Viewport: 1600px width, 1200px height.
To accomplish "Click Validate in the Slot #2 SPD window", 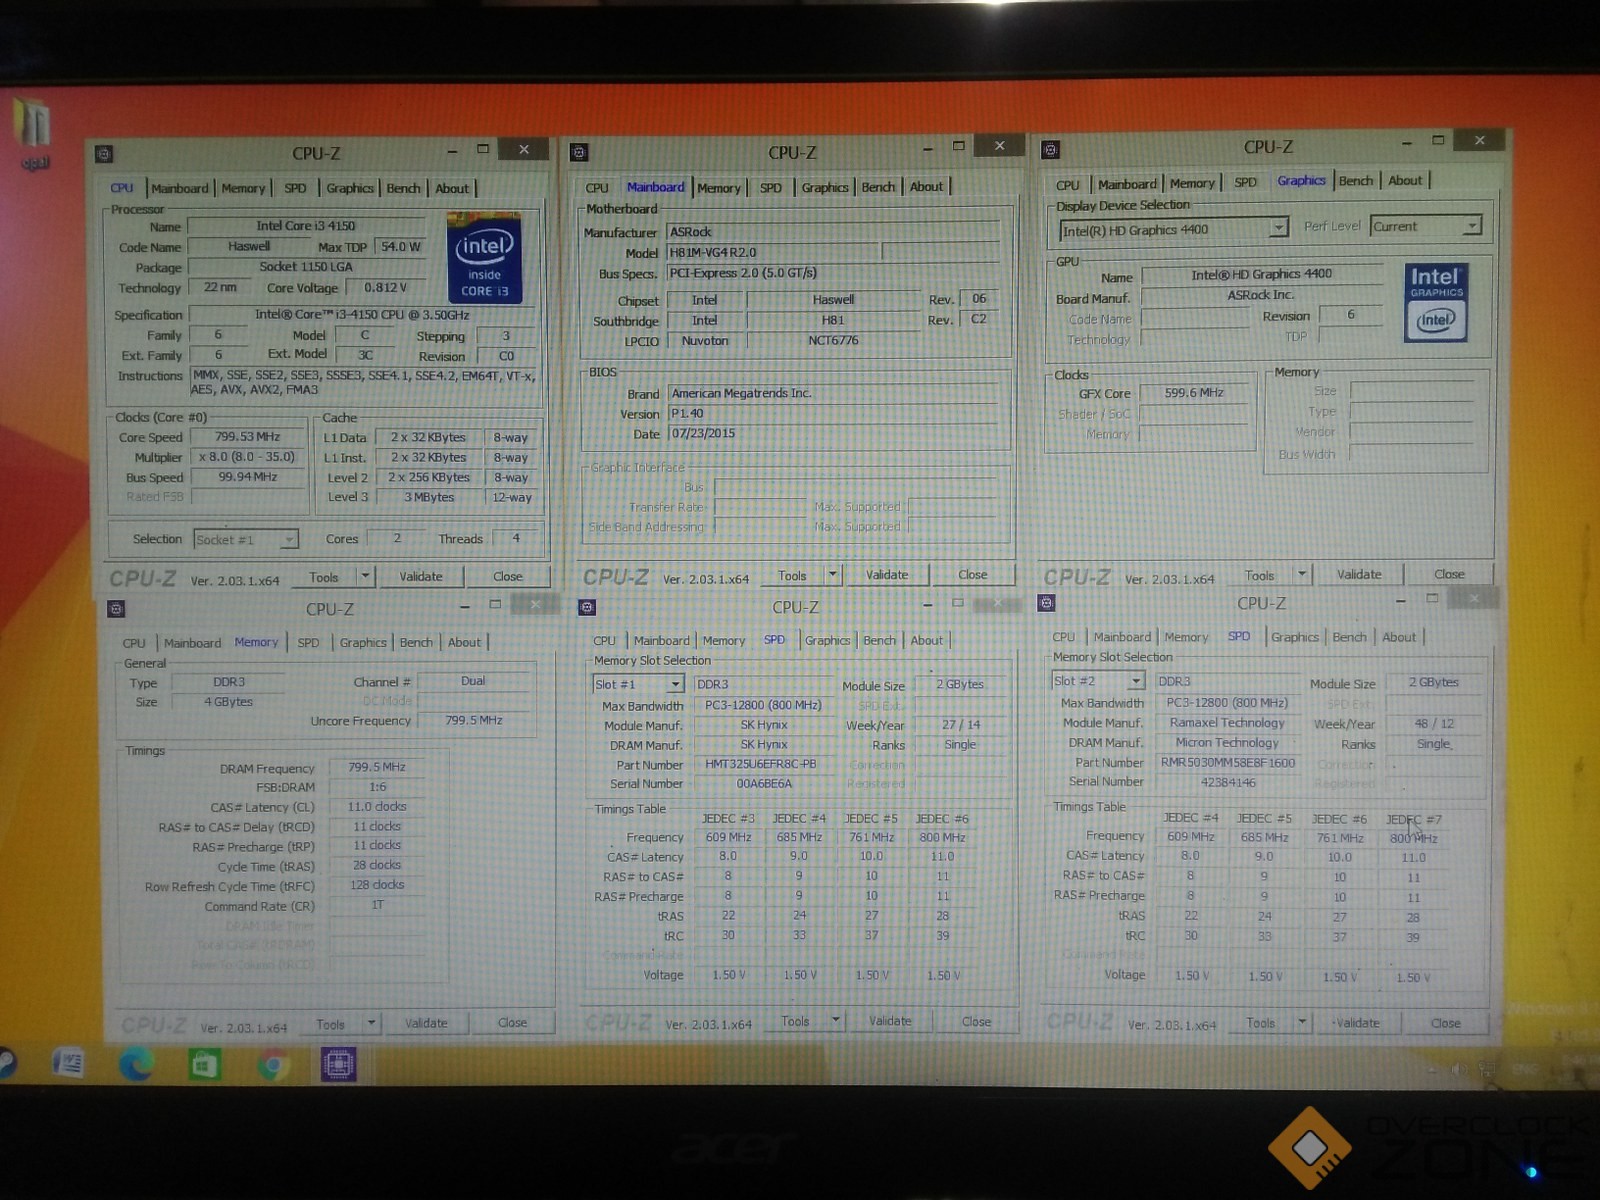I will point(1357,1022).
